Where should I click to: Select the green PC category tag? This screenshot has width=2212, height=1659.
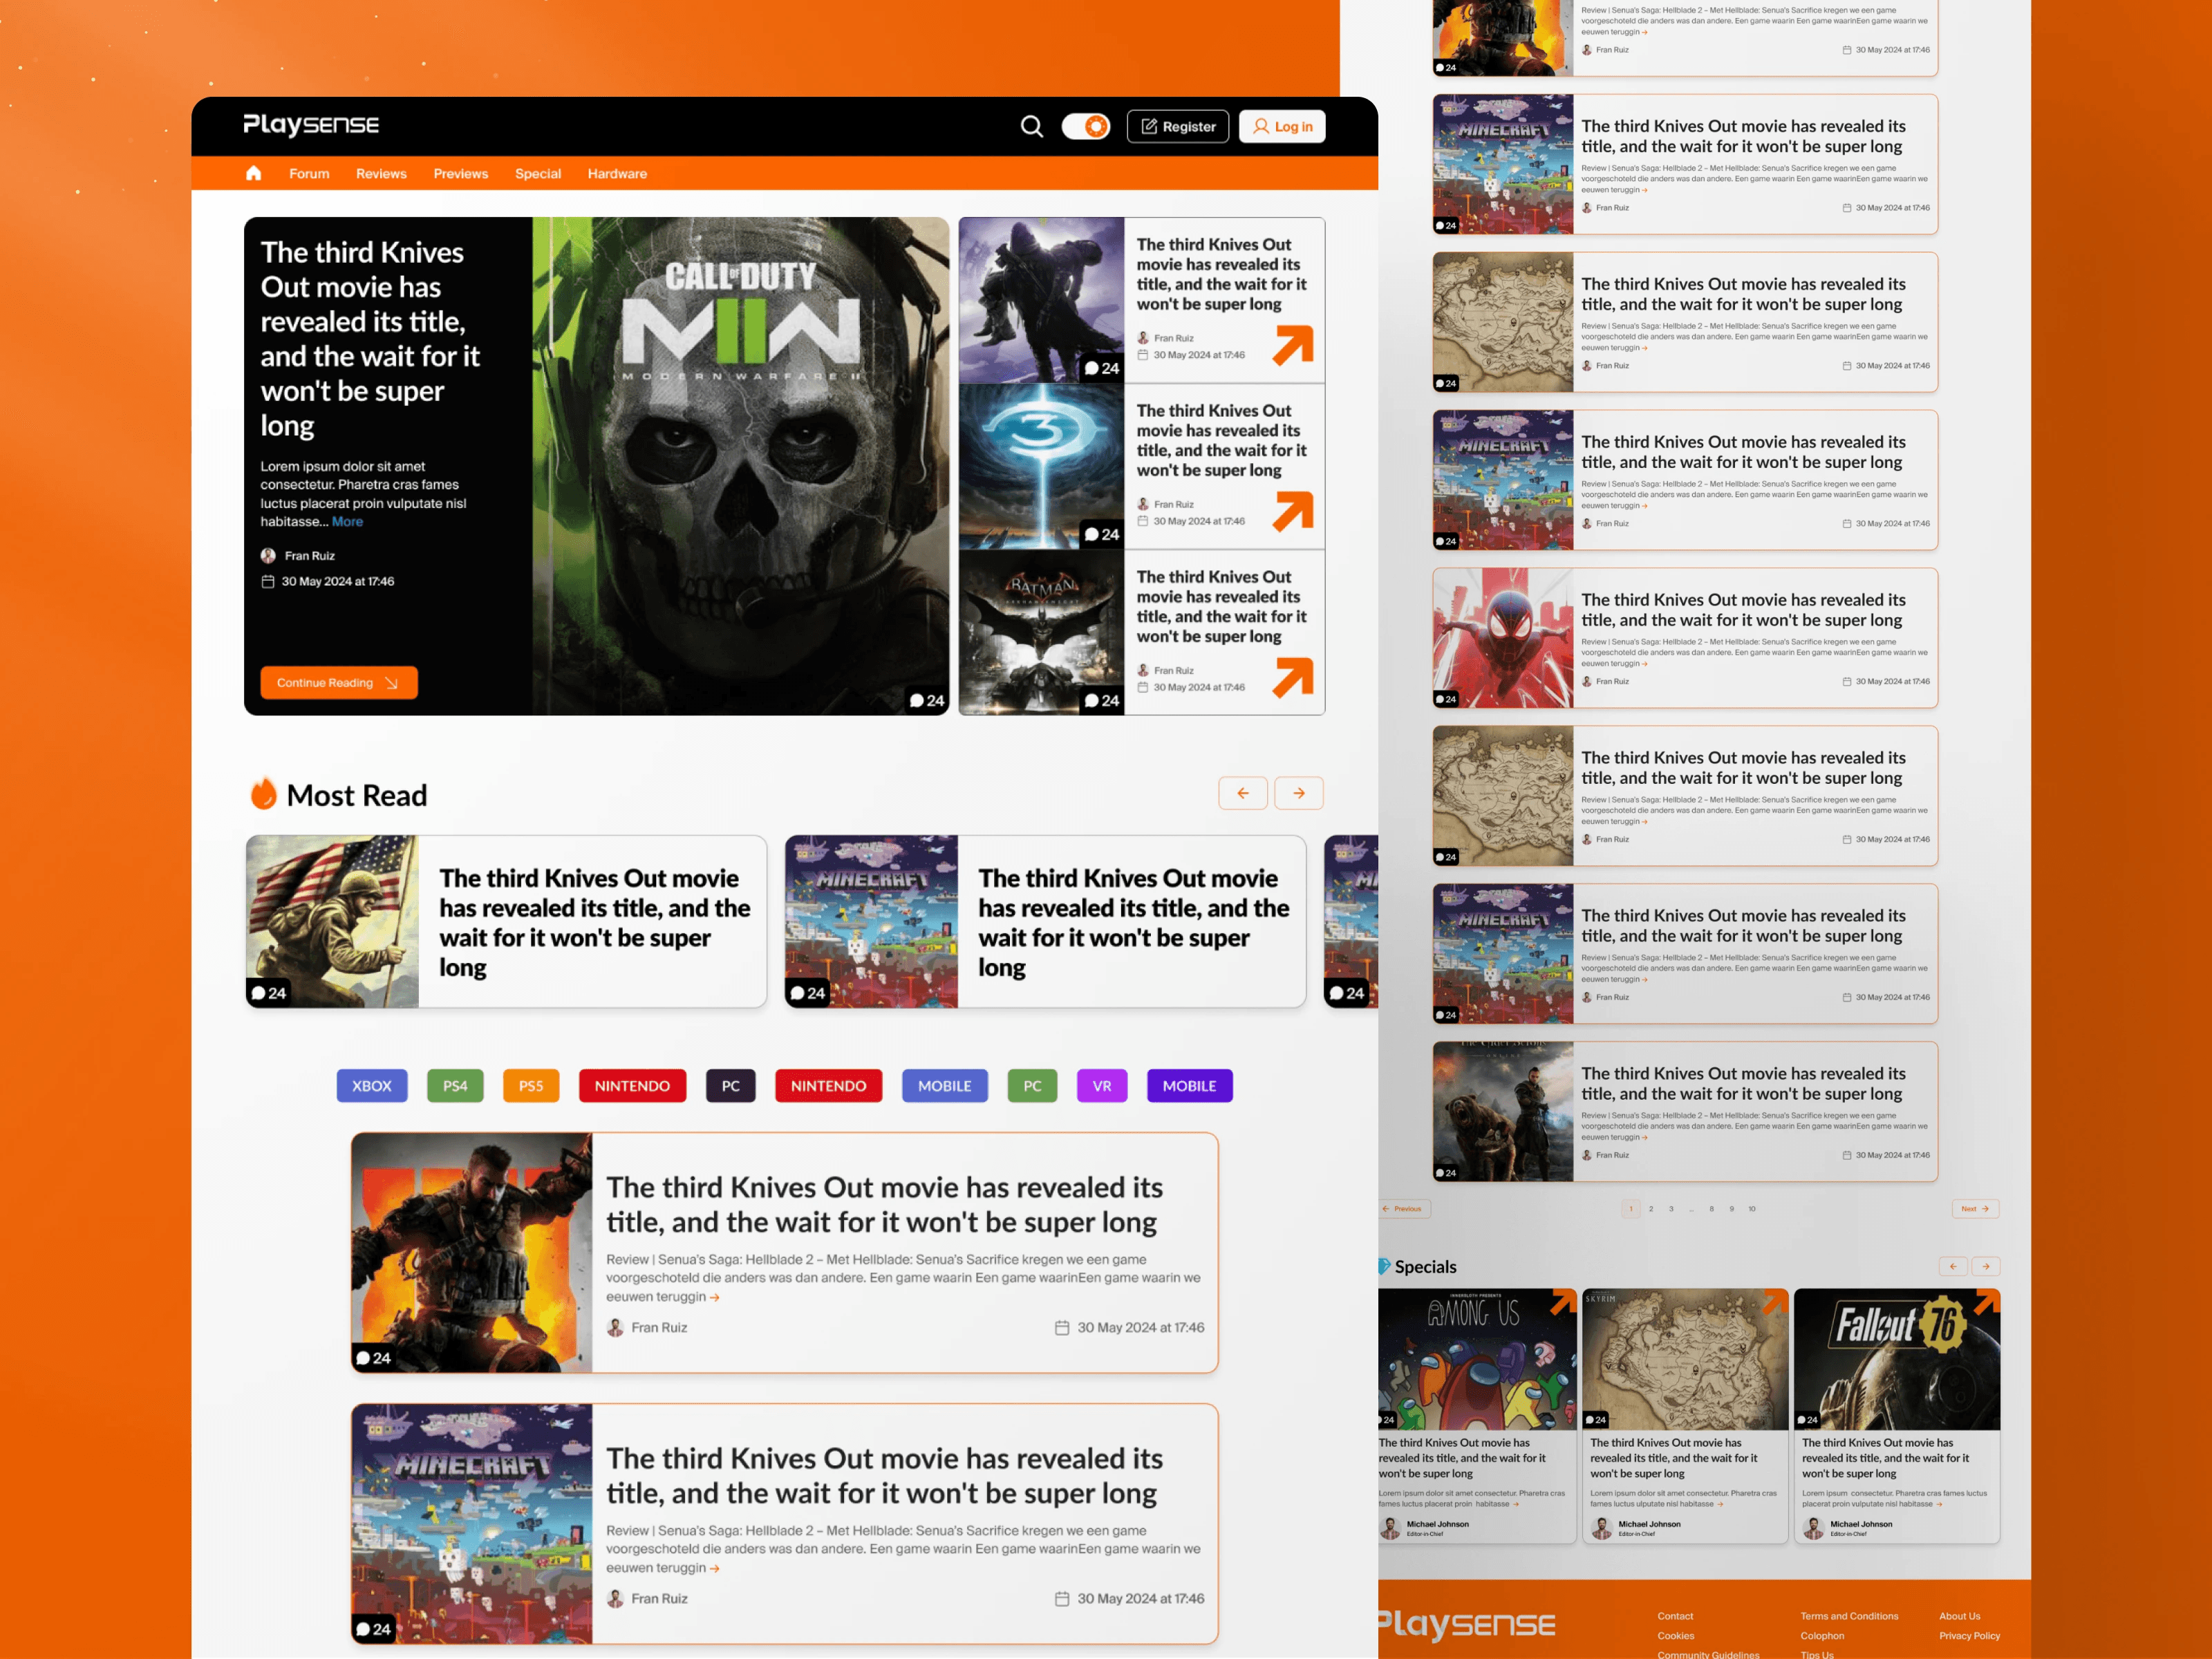click(x=1033, y=1086)
